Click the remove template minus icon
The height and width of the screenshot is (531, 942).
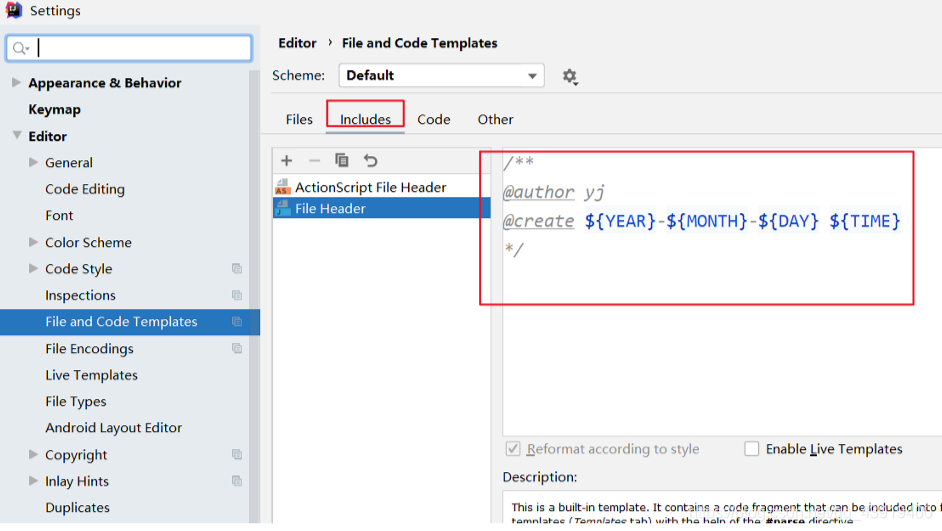(x=314, y=160)
